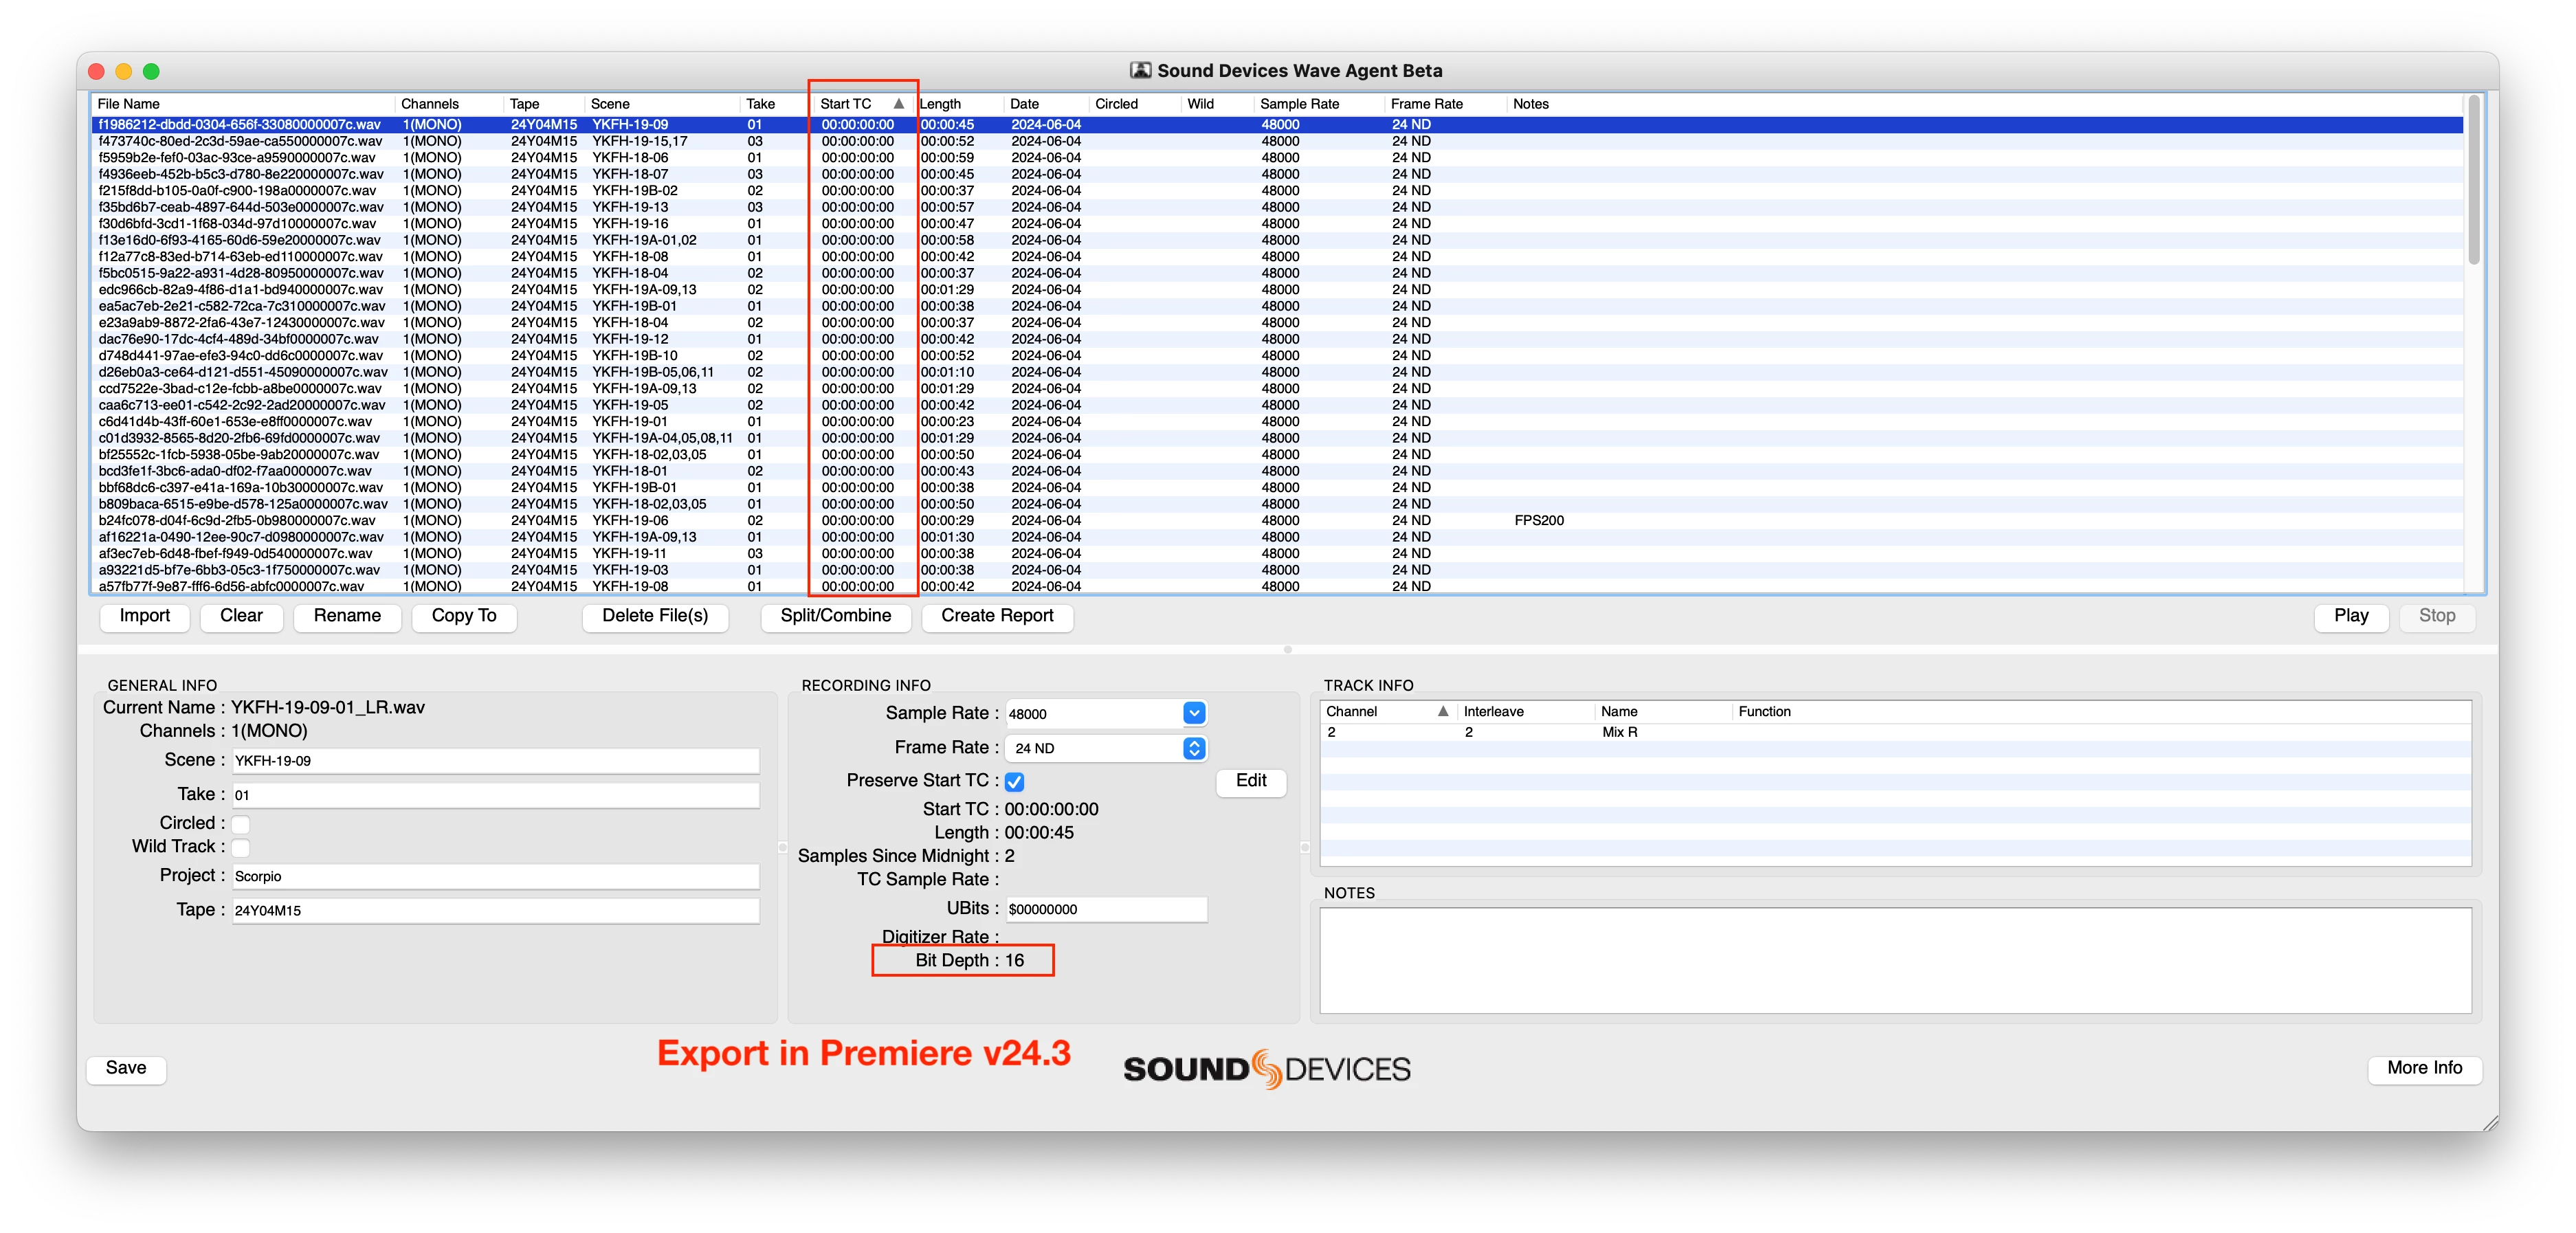
Task: Click the Split/Combine button
Action: 835,616
